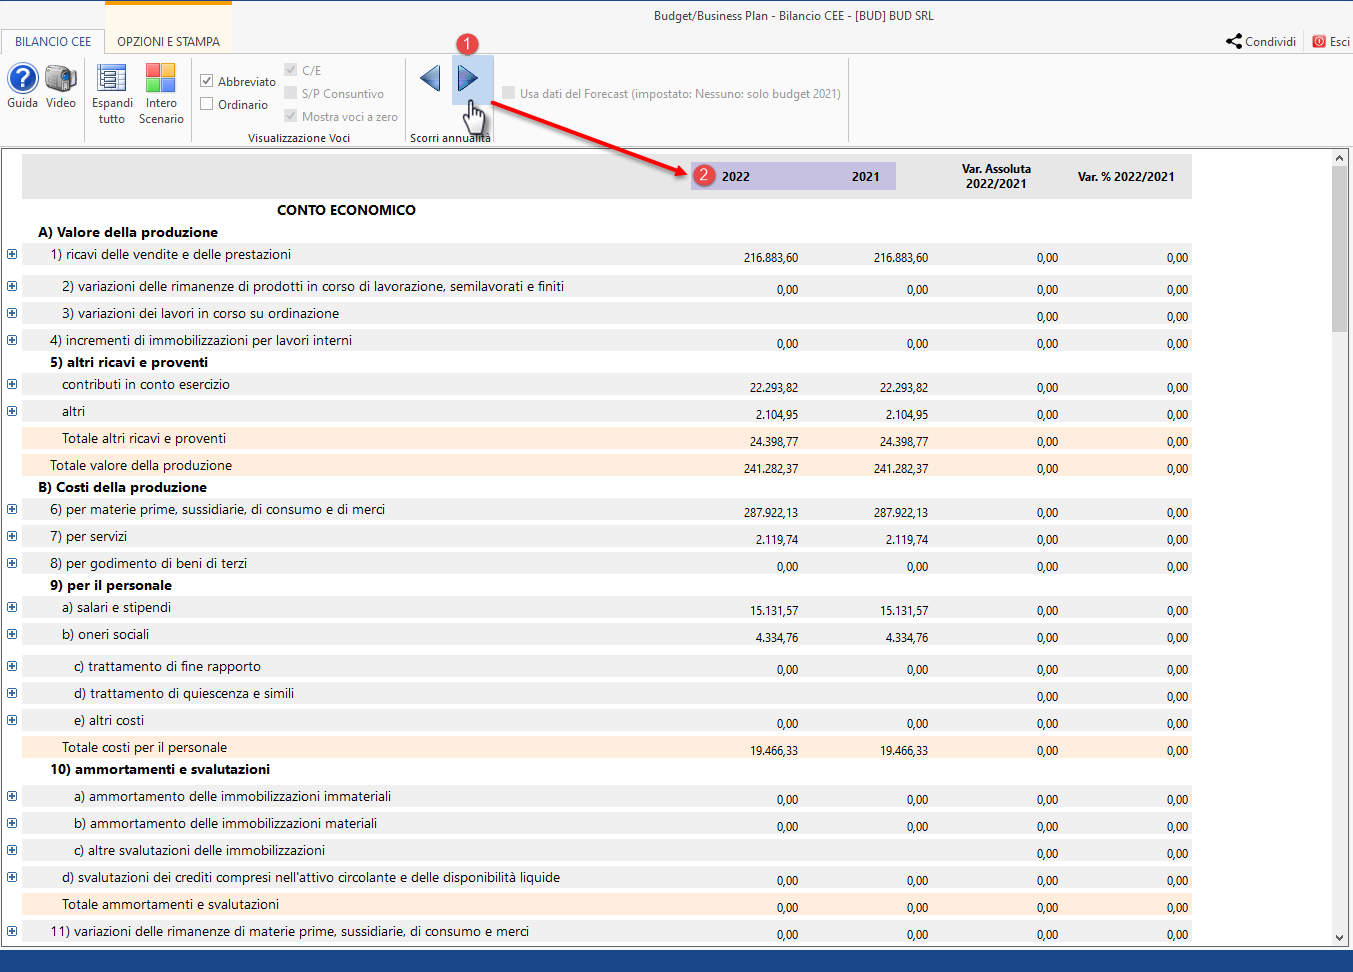Click the A) Valore della produzione heading
Image resolution: width=1353 pixels, height=972 pixels.
(128, 232)
